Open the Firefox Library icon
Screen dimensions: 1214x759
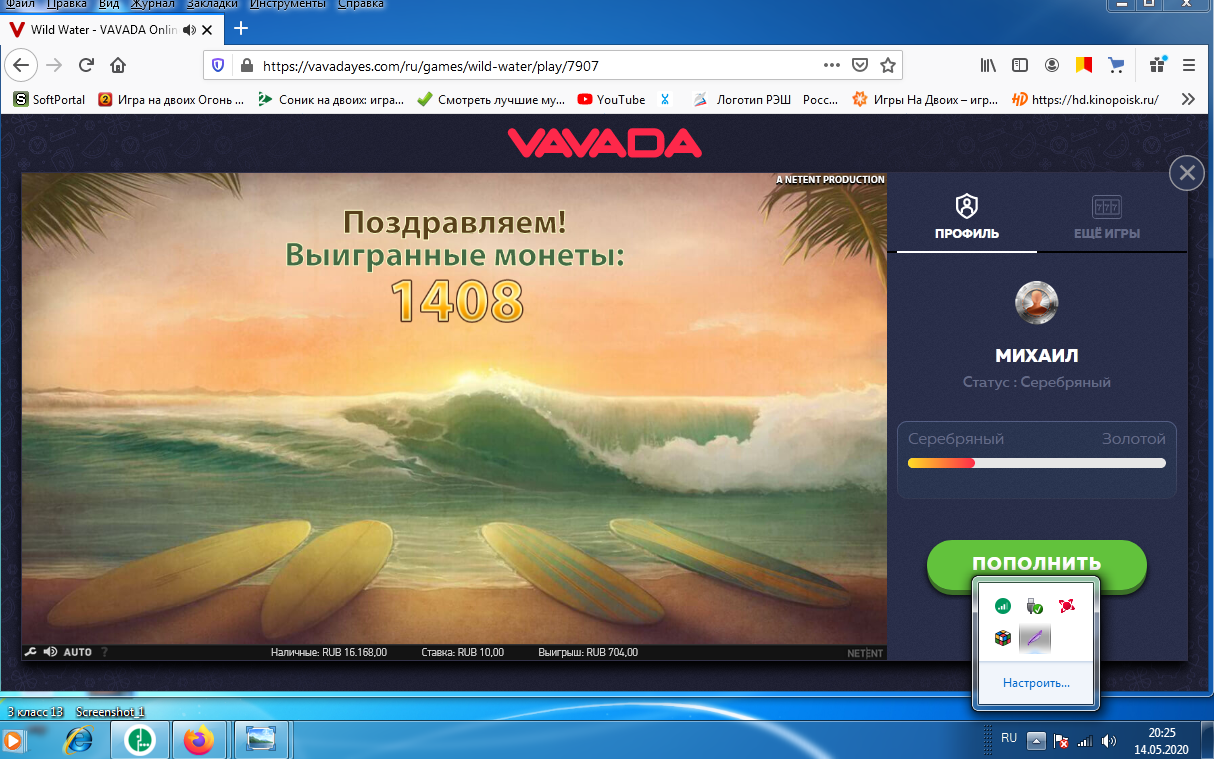[x=988, y=66]
